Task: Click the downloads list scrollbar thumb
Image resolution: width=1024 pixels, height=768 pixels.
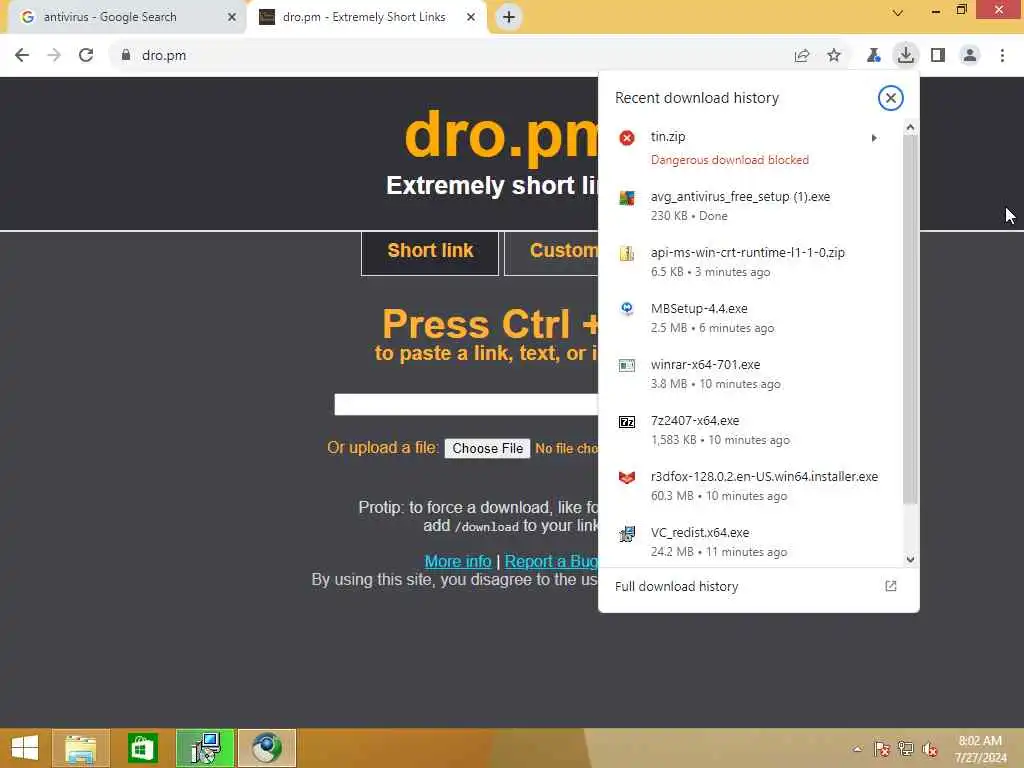Action: 910,319
